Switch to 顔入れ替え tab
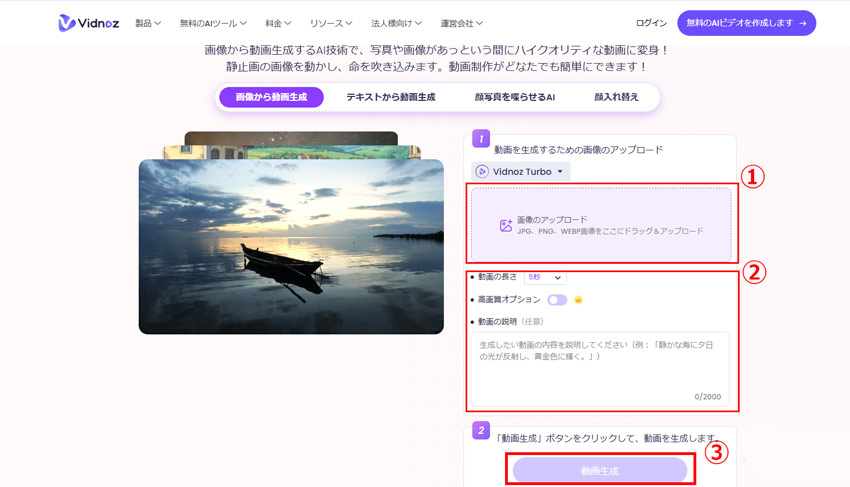The width and height of the screenshot is (850, 487). [x=616, y=97]
